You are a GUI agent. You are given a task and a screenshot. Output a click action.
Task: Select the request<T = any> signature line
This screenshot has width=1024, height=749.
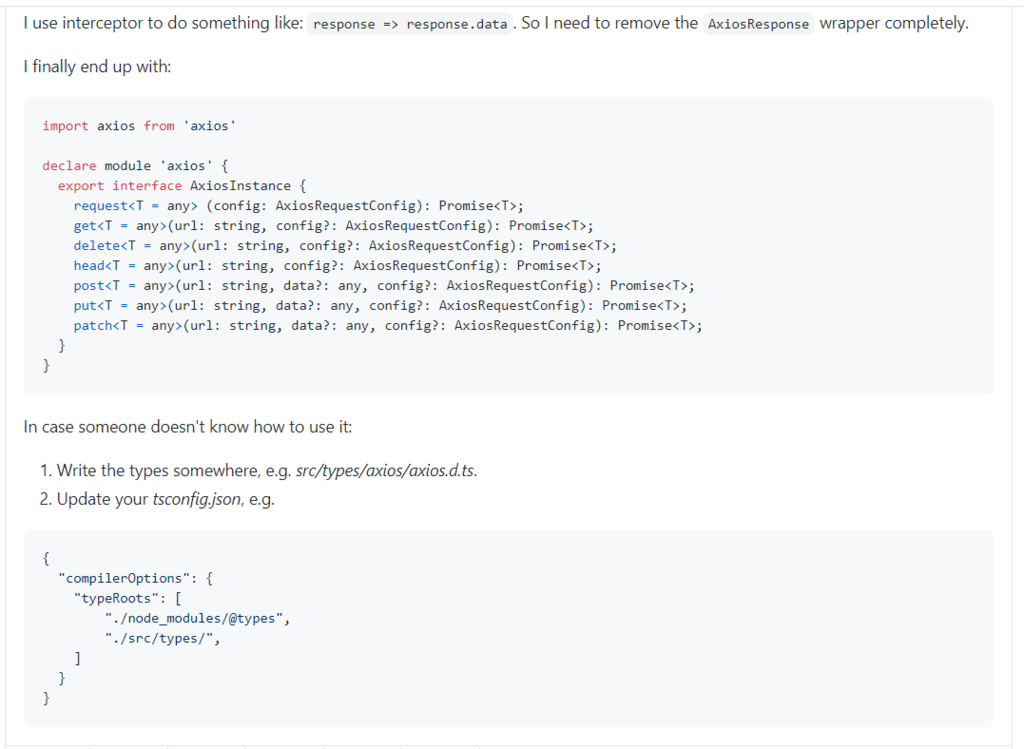coord(298,206)
